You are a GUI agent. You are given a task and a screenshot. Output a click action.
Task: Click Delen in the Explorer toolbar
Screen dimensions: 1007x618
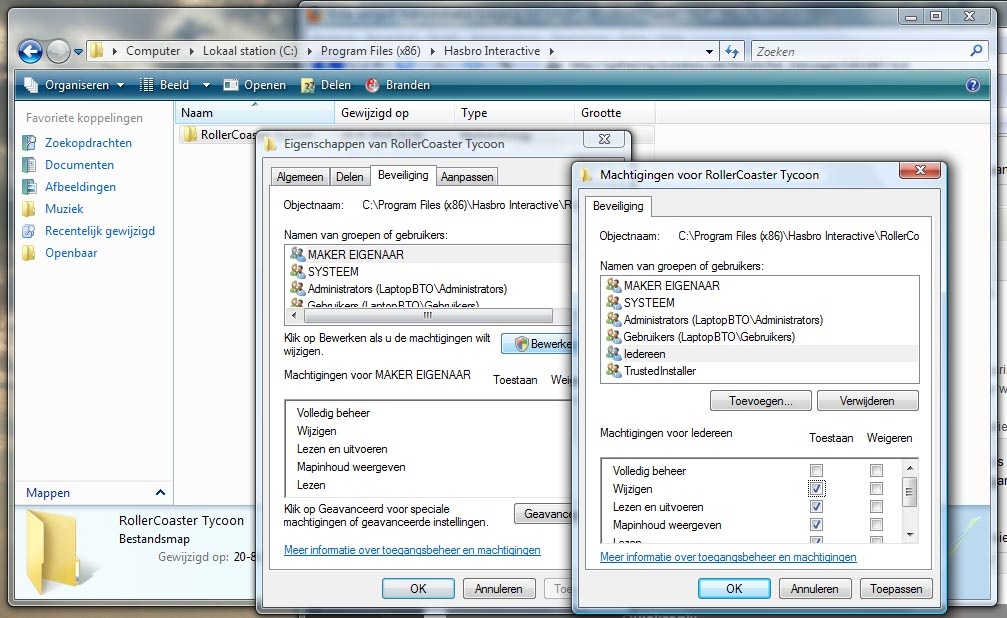[x=326, y=85]
